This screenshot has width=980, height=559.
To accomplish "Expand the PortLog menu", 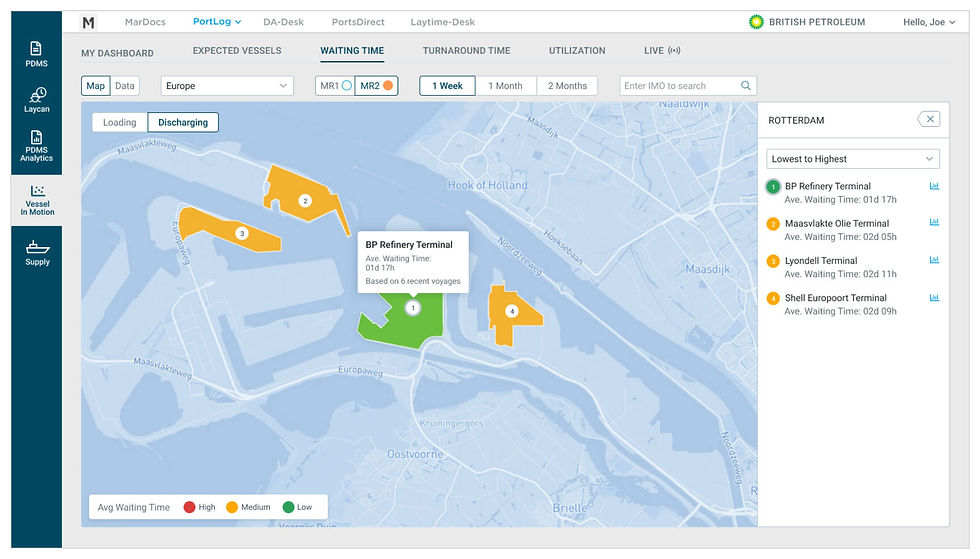I will click(x=217, y=21).
